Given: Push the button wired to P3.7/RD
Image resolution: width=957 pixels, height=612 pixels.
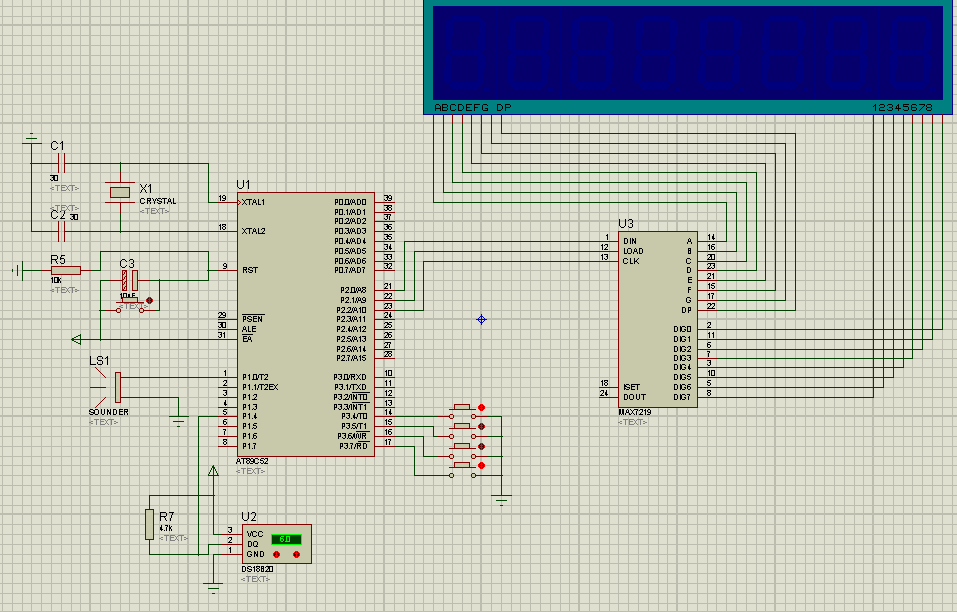Looking at the screenshot, I should [x=462, y=466].
